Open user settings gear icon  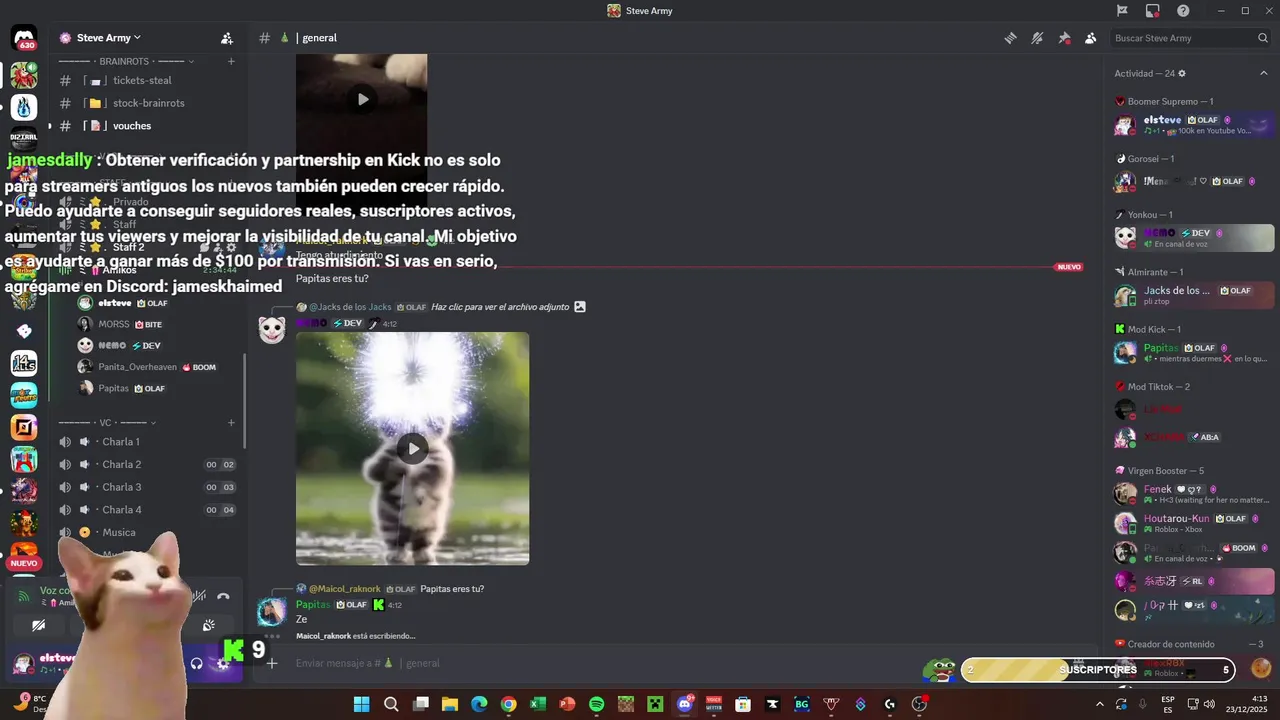[223, 663]
